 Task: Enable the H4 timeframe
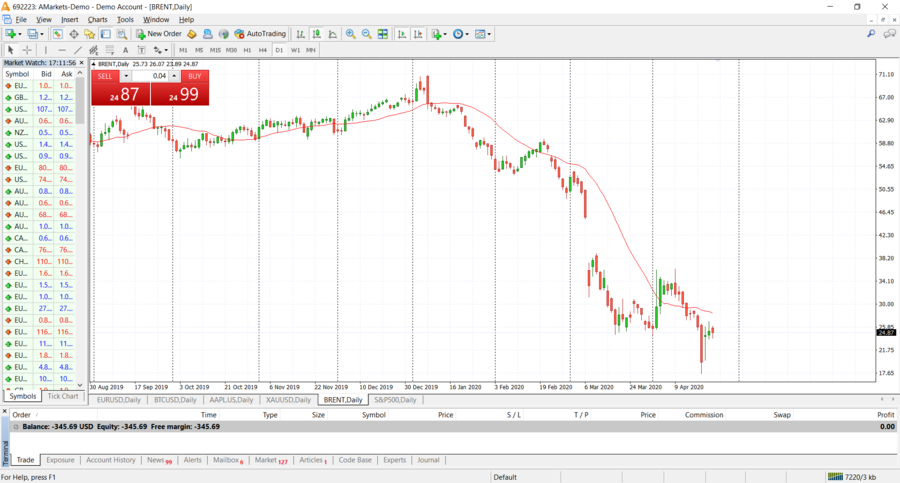tap(263, 50)
